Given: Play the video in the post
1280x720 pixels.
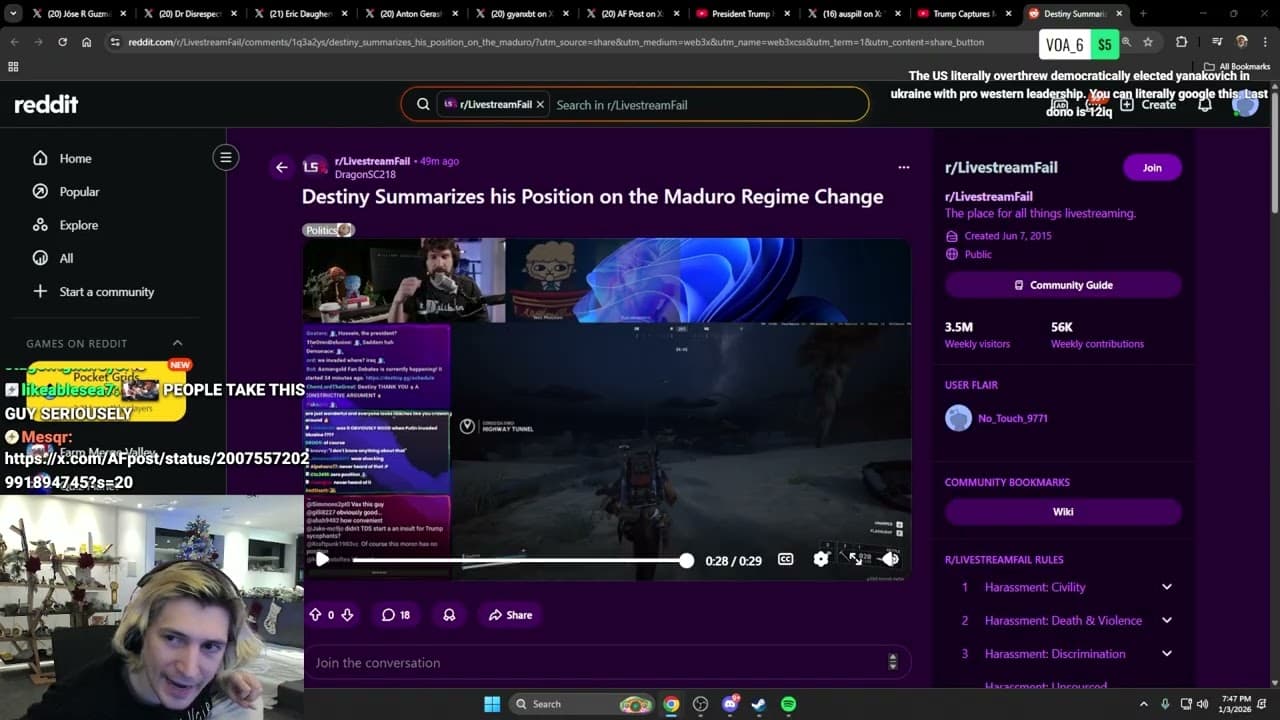Looking at the screenshot, I should (x=322, y=560).
